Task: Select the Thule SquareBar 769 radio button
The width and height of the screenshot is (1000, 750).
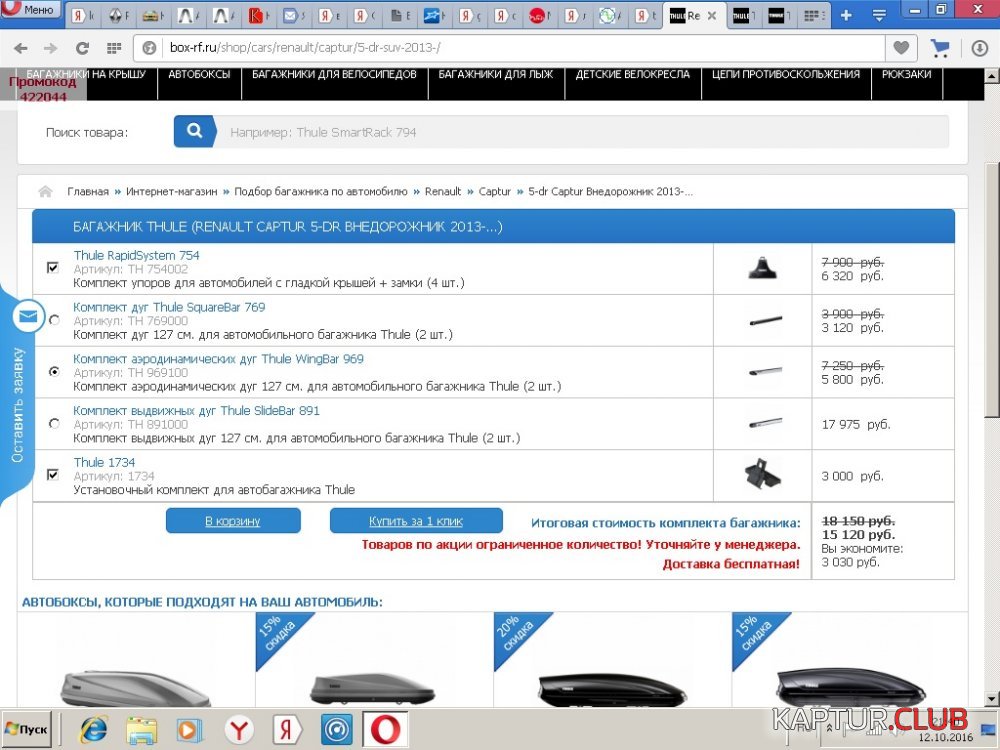Action: (54, 320)
